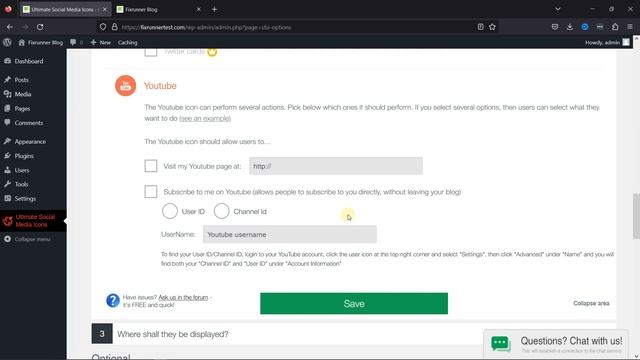Click the admin avatar in top bar
This screenshot has height=360, width=640.
click(x=626, y=42)
